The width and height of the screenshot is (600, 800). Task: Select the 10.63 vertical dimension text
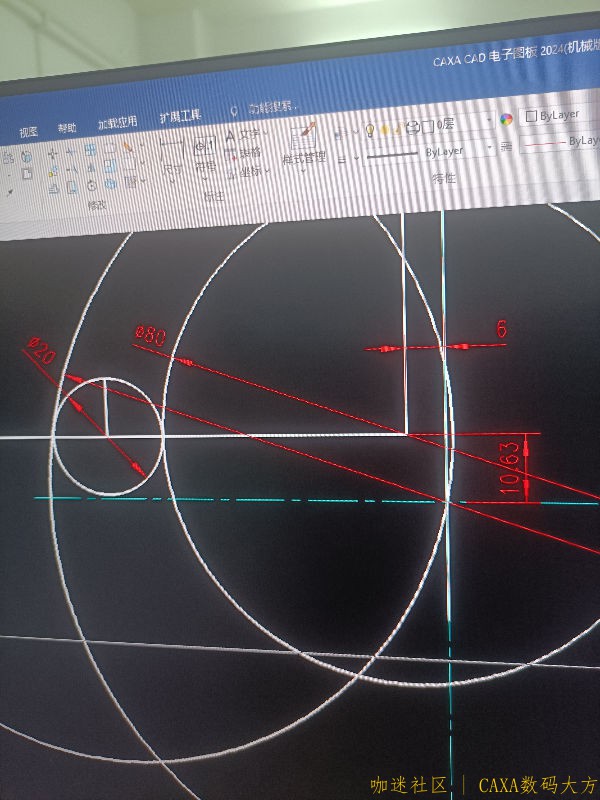510,468
